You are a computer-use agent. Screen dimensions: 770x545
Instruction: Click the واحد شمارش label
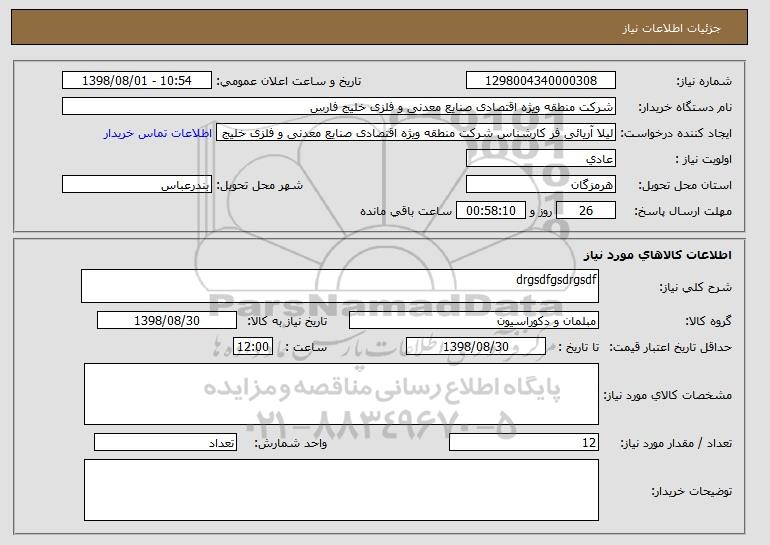(291, 443)
